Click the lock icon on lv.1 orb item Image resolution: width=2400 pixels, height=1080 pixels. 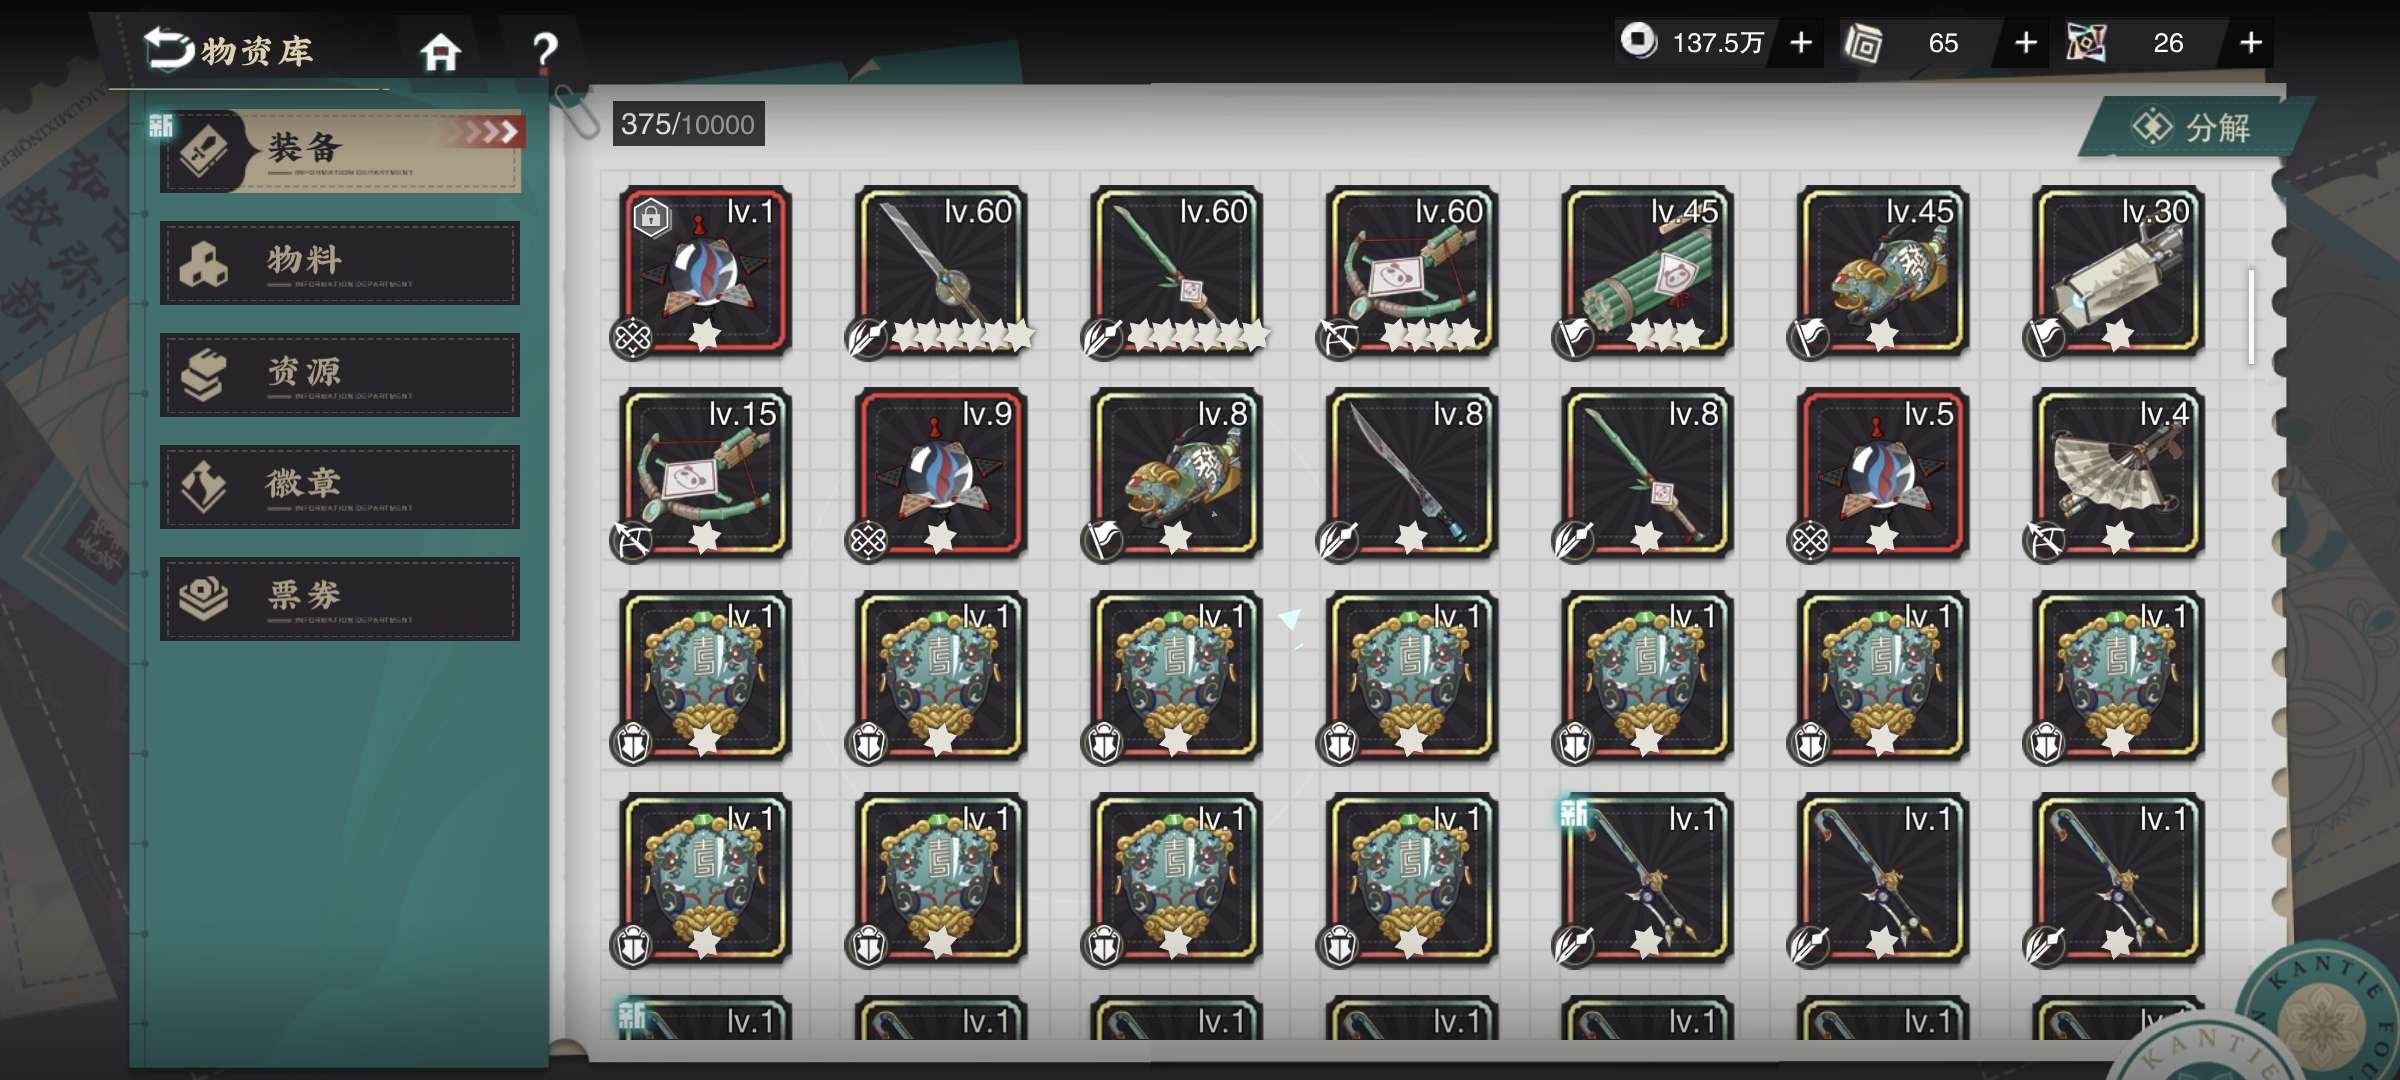651,217
